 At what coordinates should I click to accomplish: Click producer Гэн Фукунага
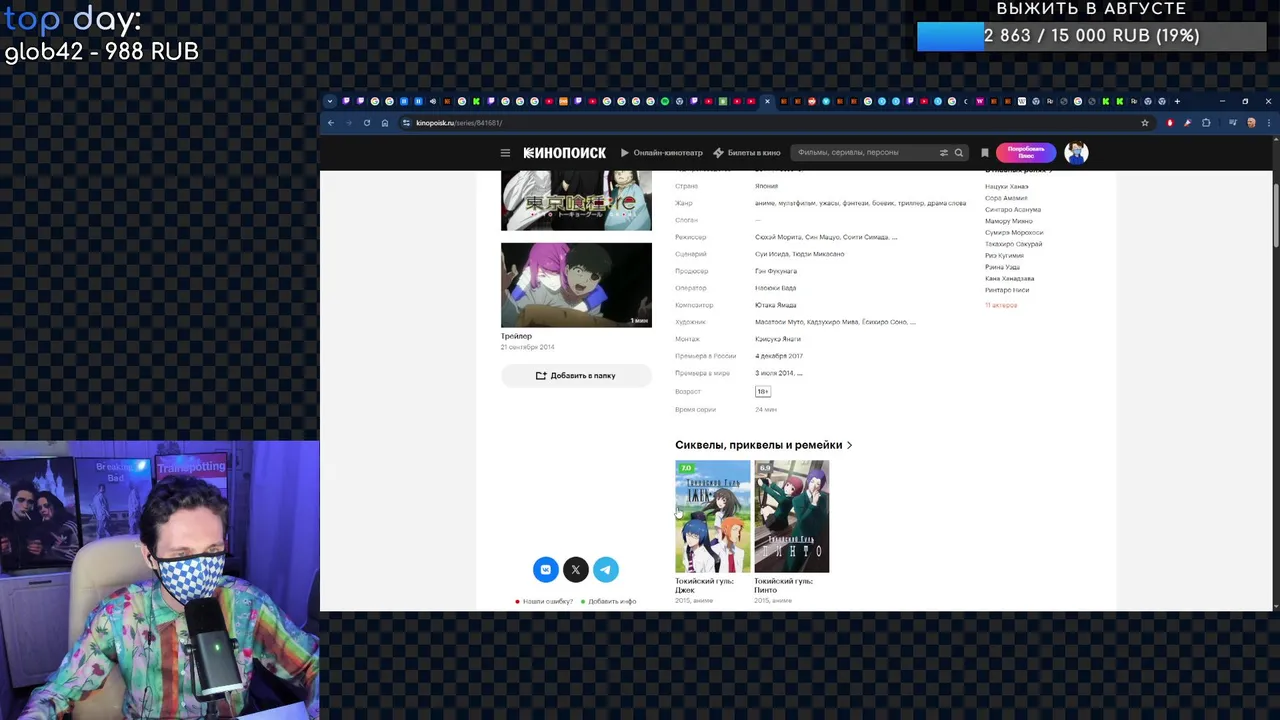(x=776, y=271)
